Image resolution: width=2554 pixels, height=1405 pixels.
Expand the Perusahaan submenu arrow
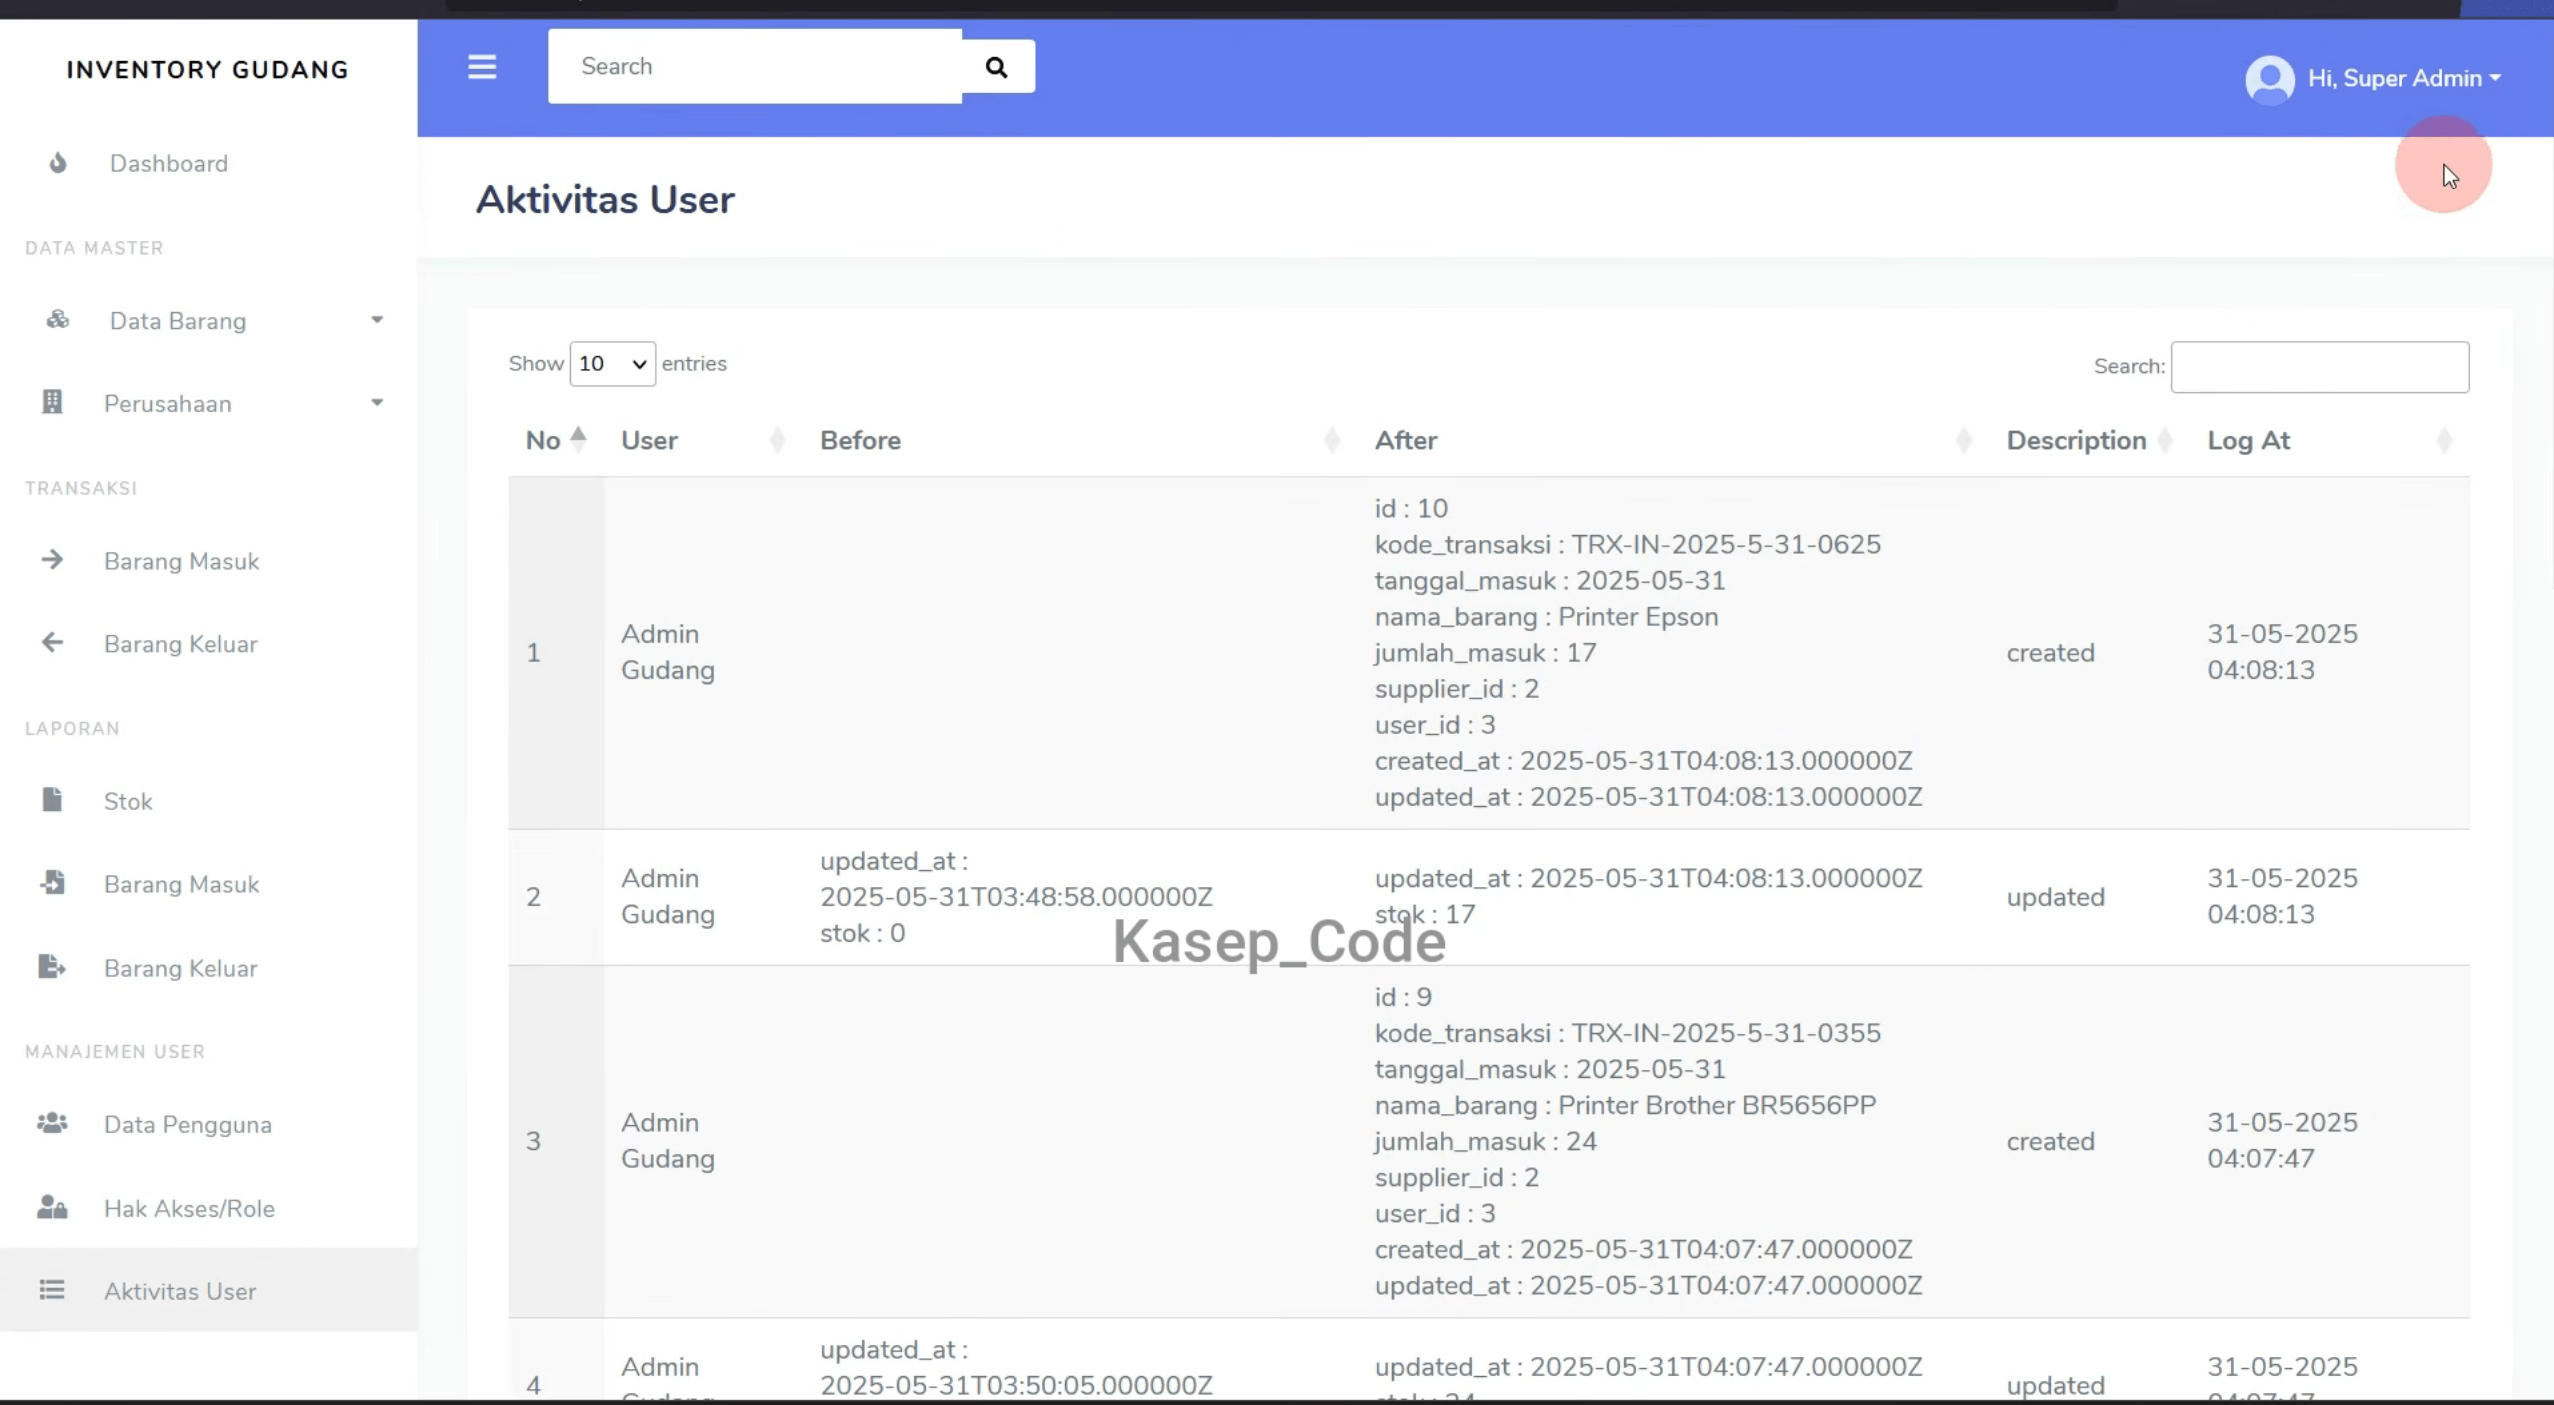click(x=377, y=403)
